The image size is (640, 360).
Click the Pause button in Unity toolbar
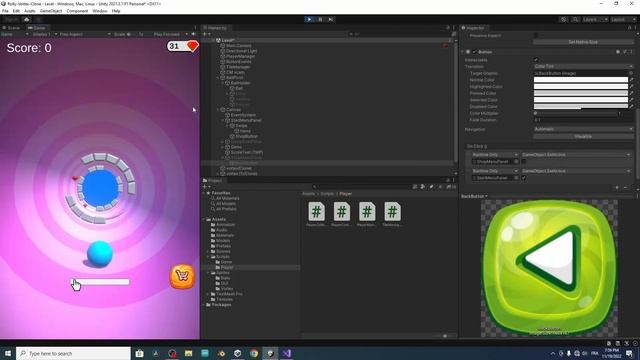tap(320, 19)
